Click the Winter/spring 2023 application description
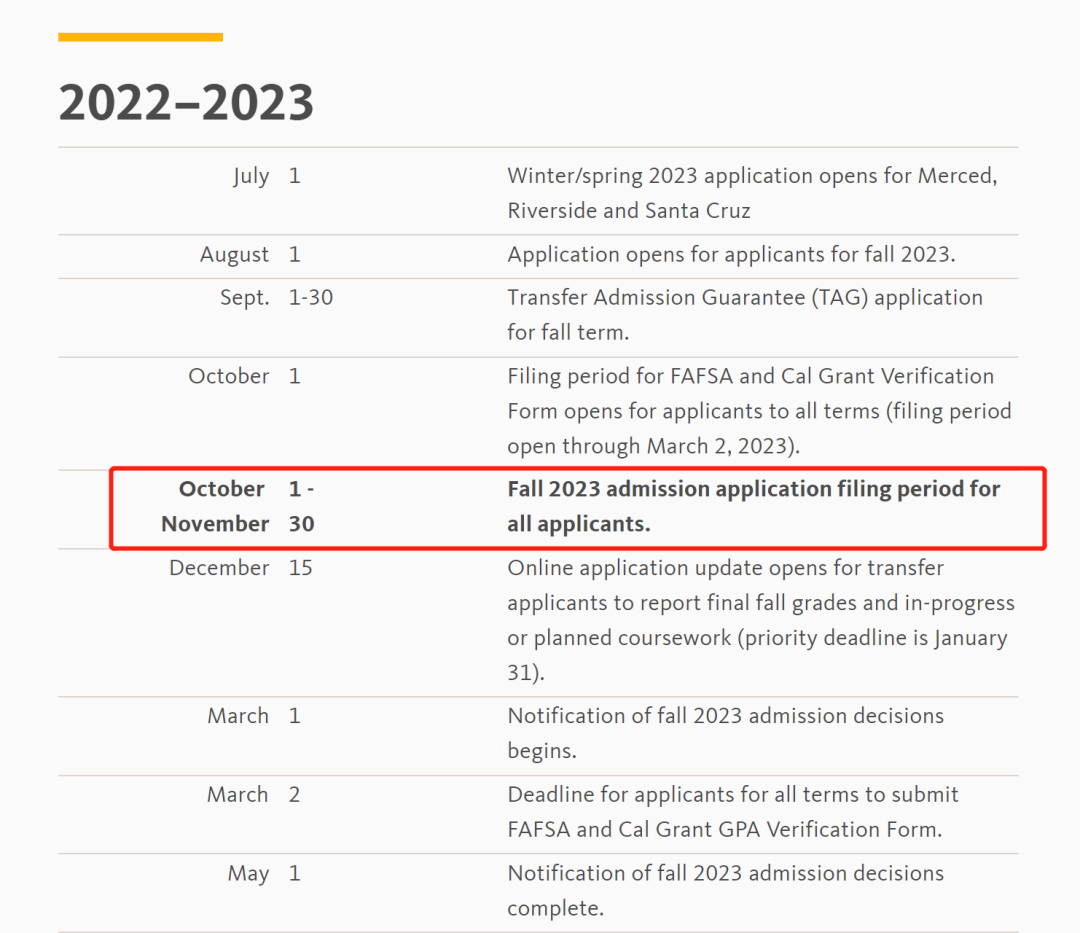Screen dimensions: 1080x933 click(751, 193)
